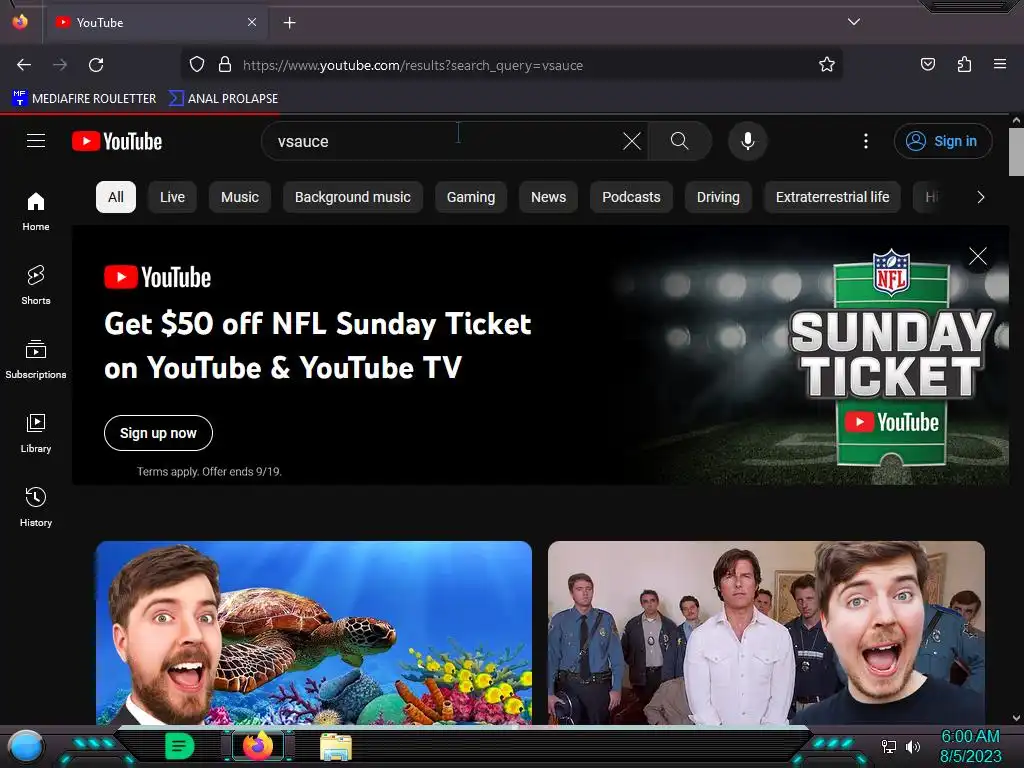The height and width of the screenshot is (768, 1024).
Task: Dismiss the NFL Sunday Ticket banner
Action: pos(978,256)
